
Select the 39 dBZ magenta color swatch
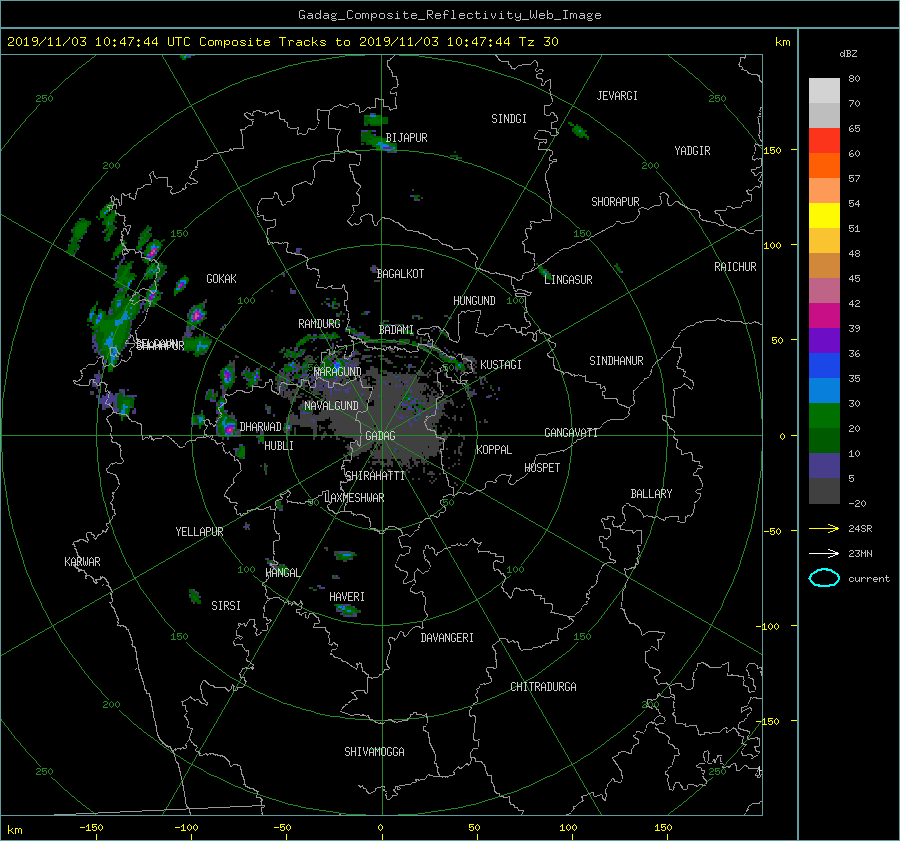tap(824, 315)
